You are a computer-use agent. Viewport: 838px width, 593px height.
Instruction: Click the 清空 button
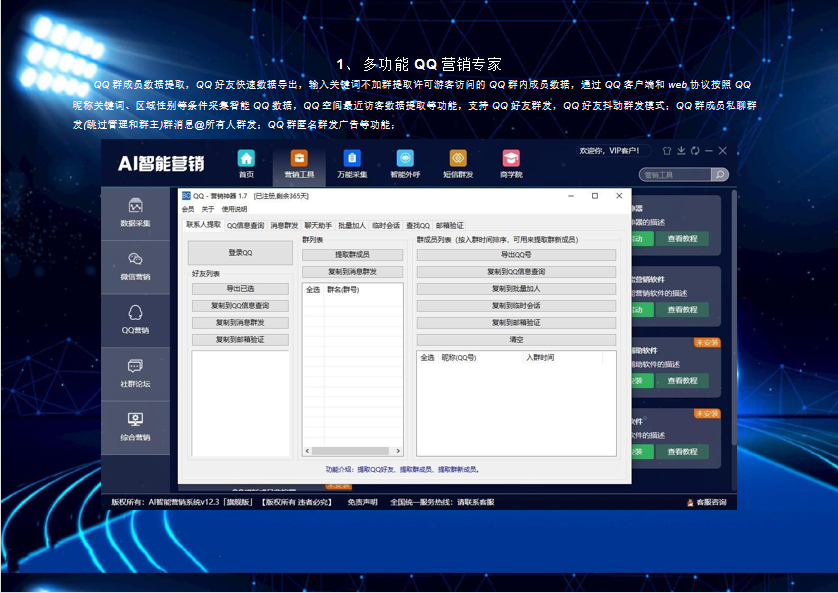pos(516,340)
